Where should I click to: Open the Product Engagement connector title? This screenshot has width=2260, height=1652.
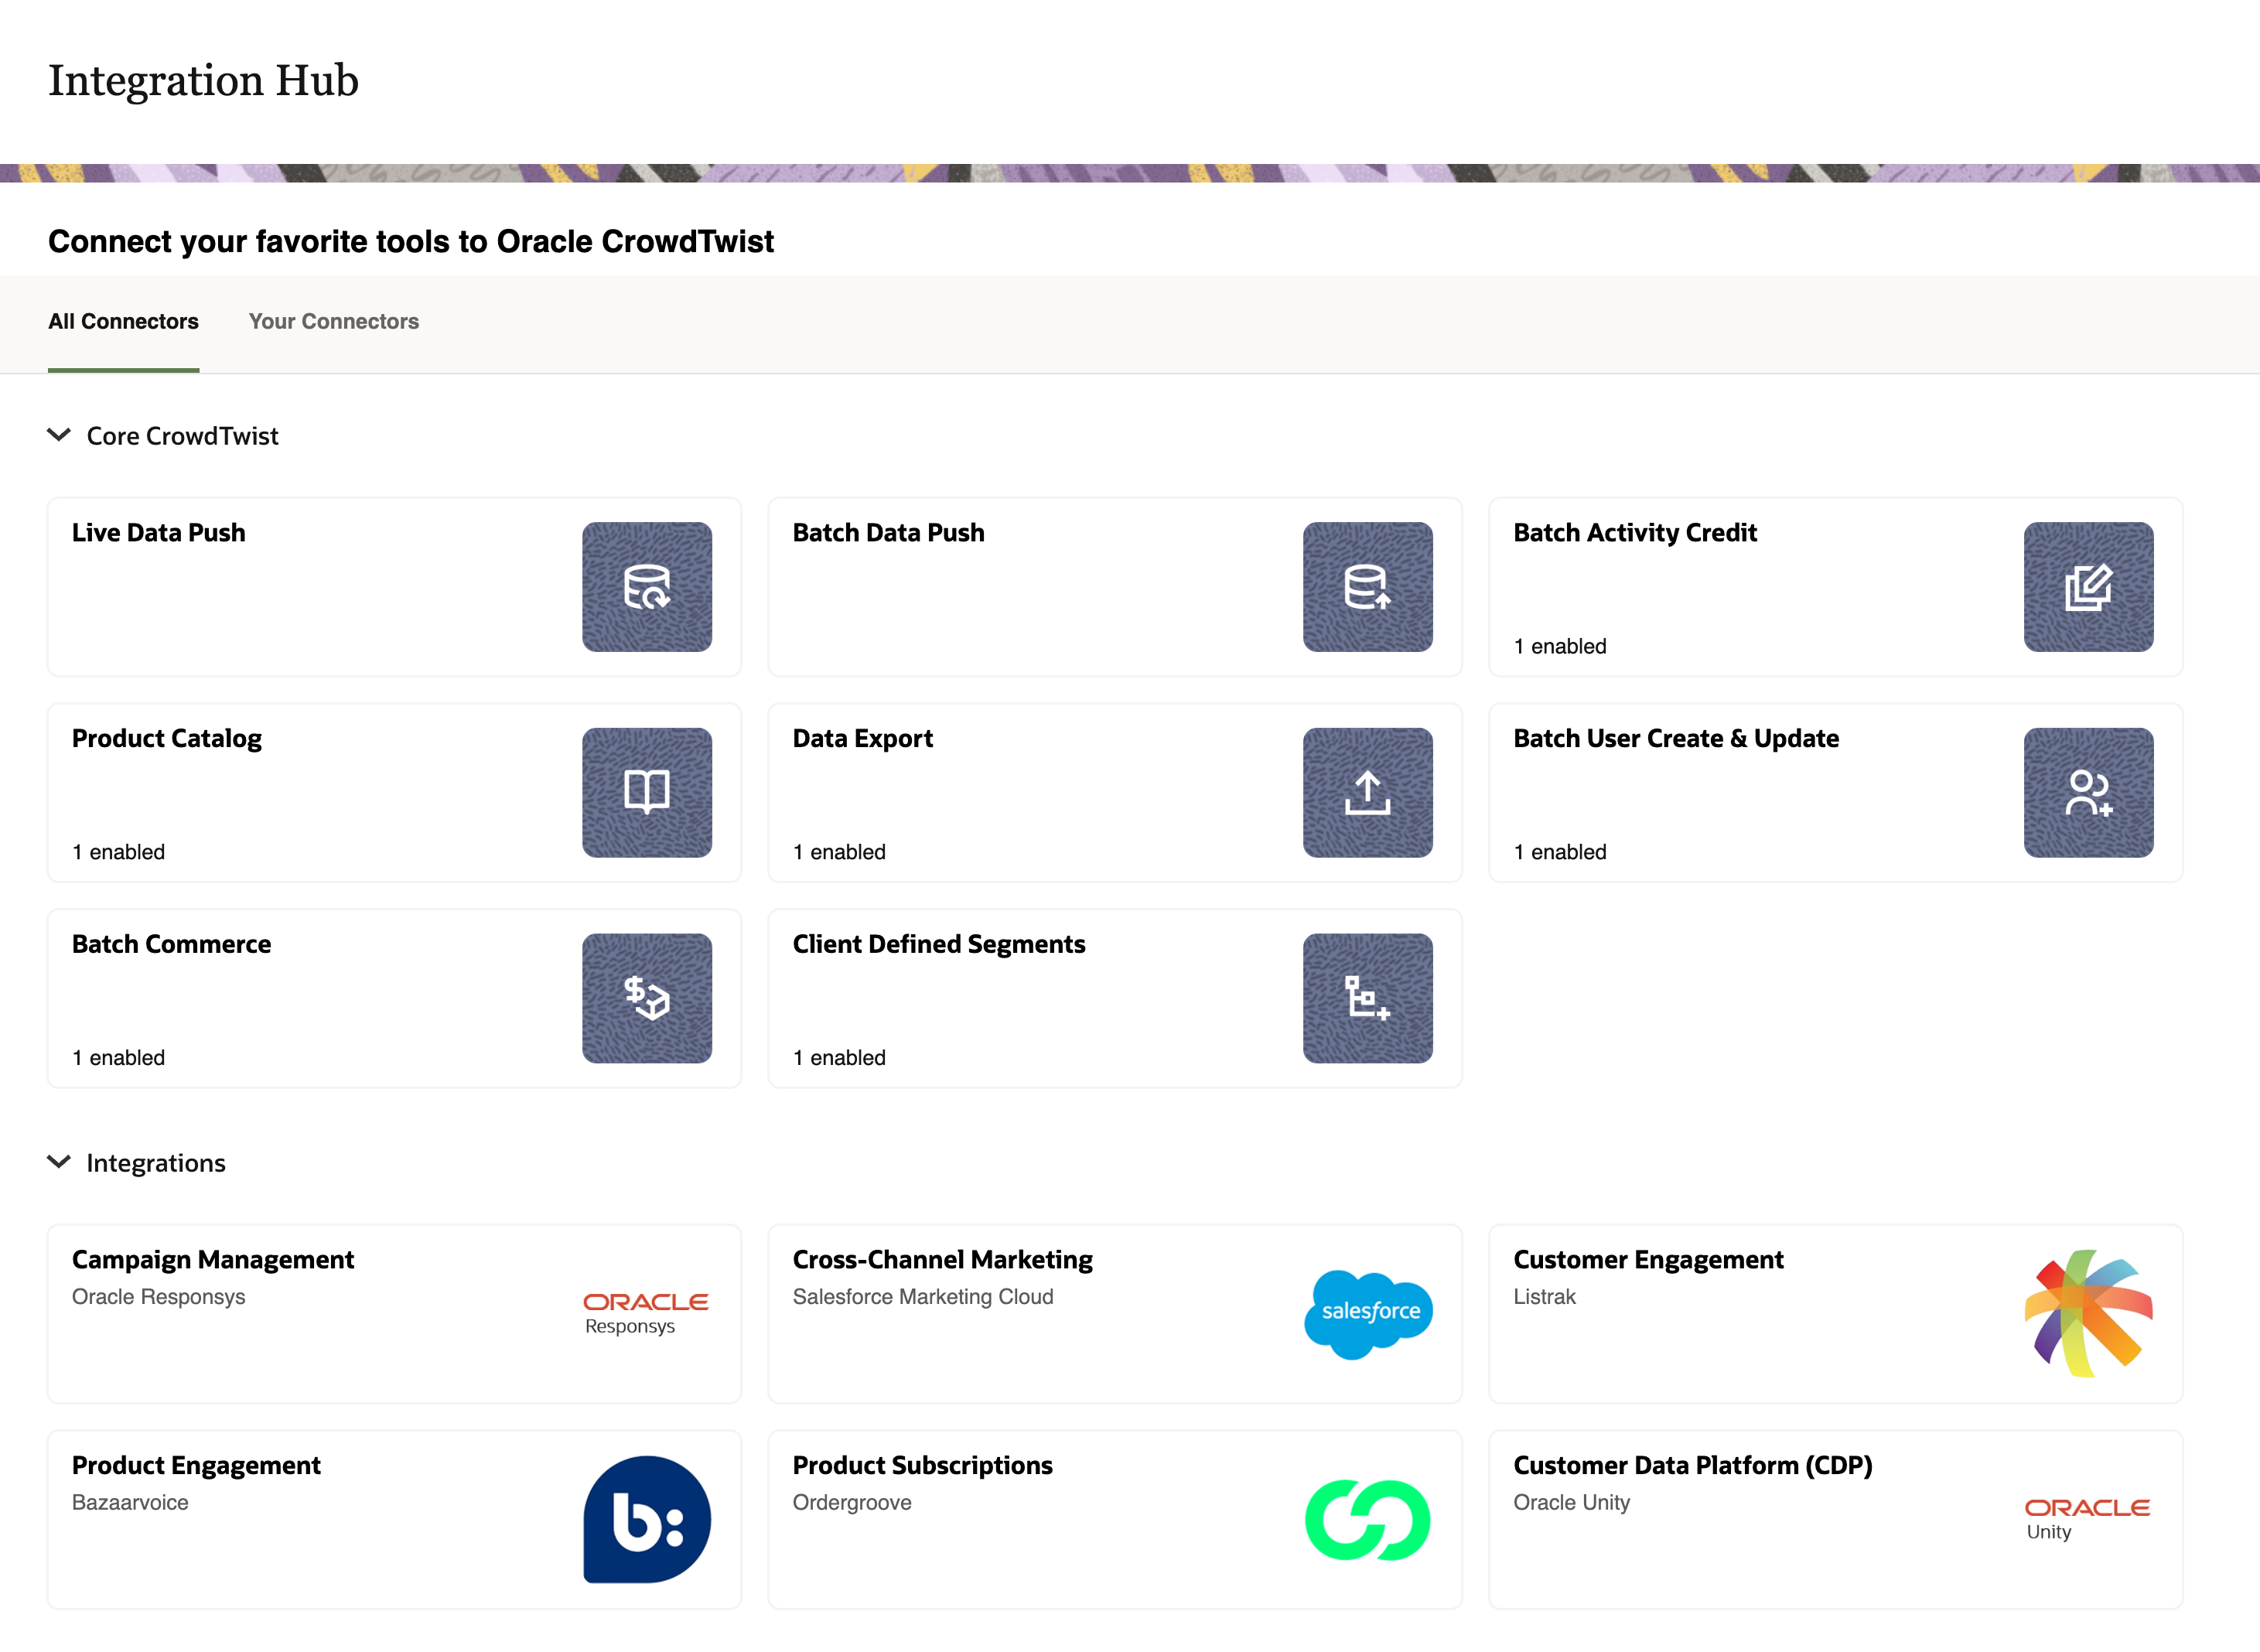coord(196,1466)
